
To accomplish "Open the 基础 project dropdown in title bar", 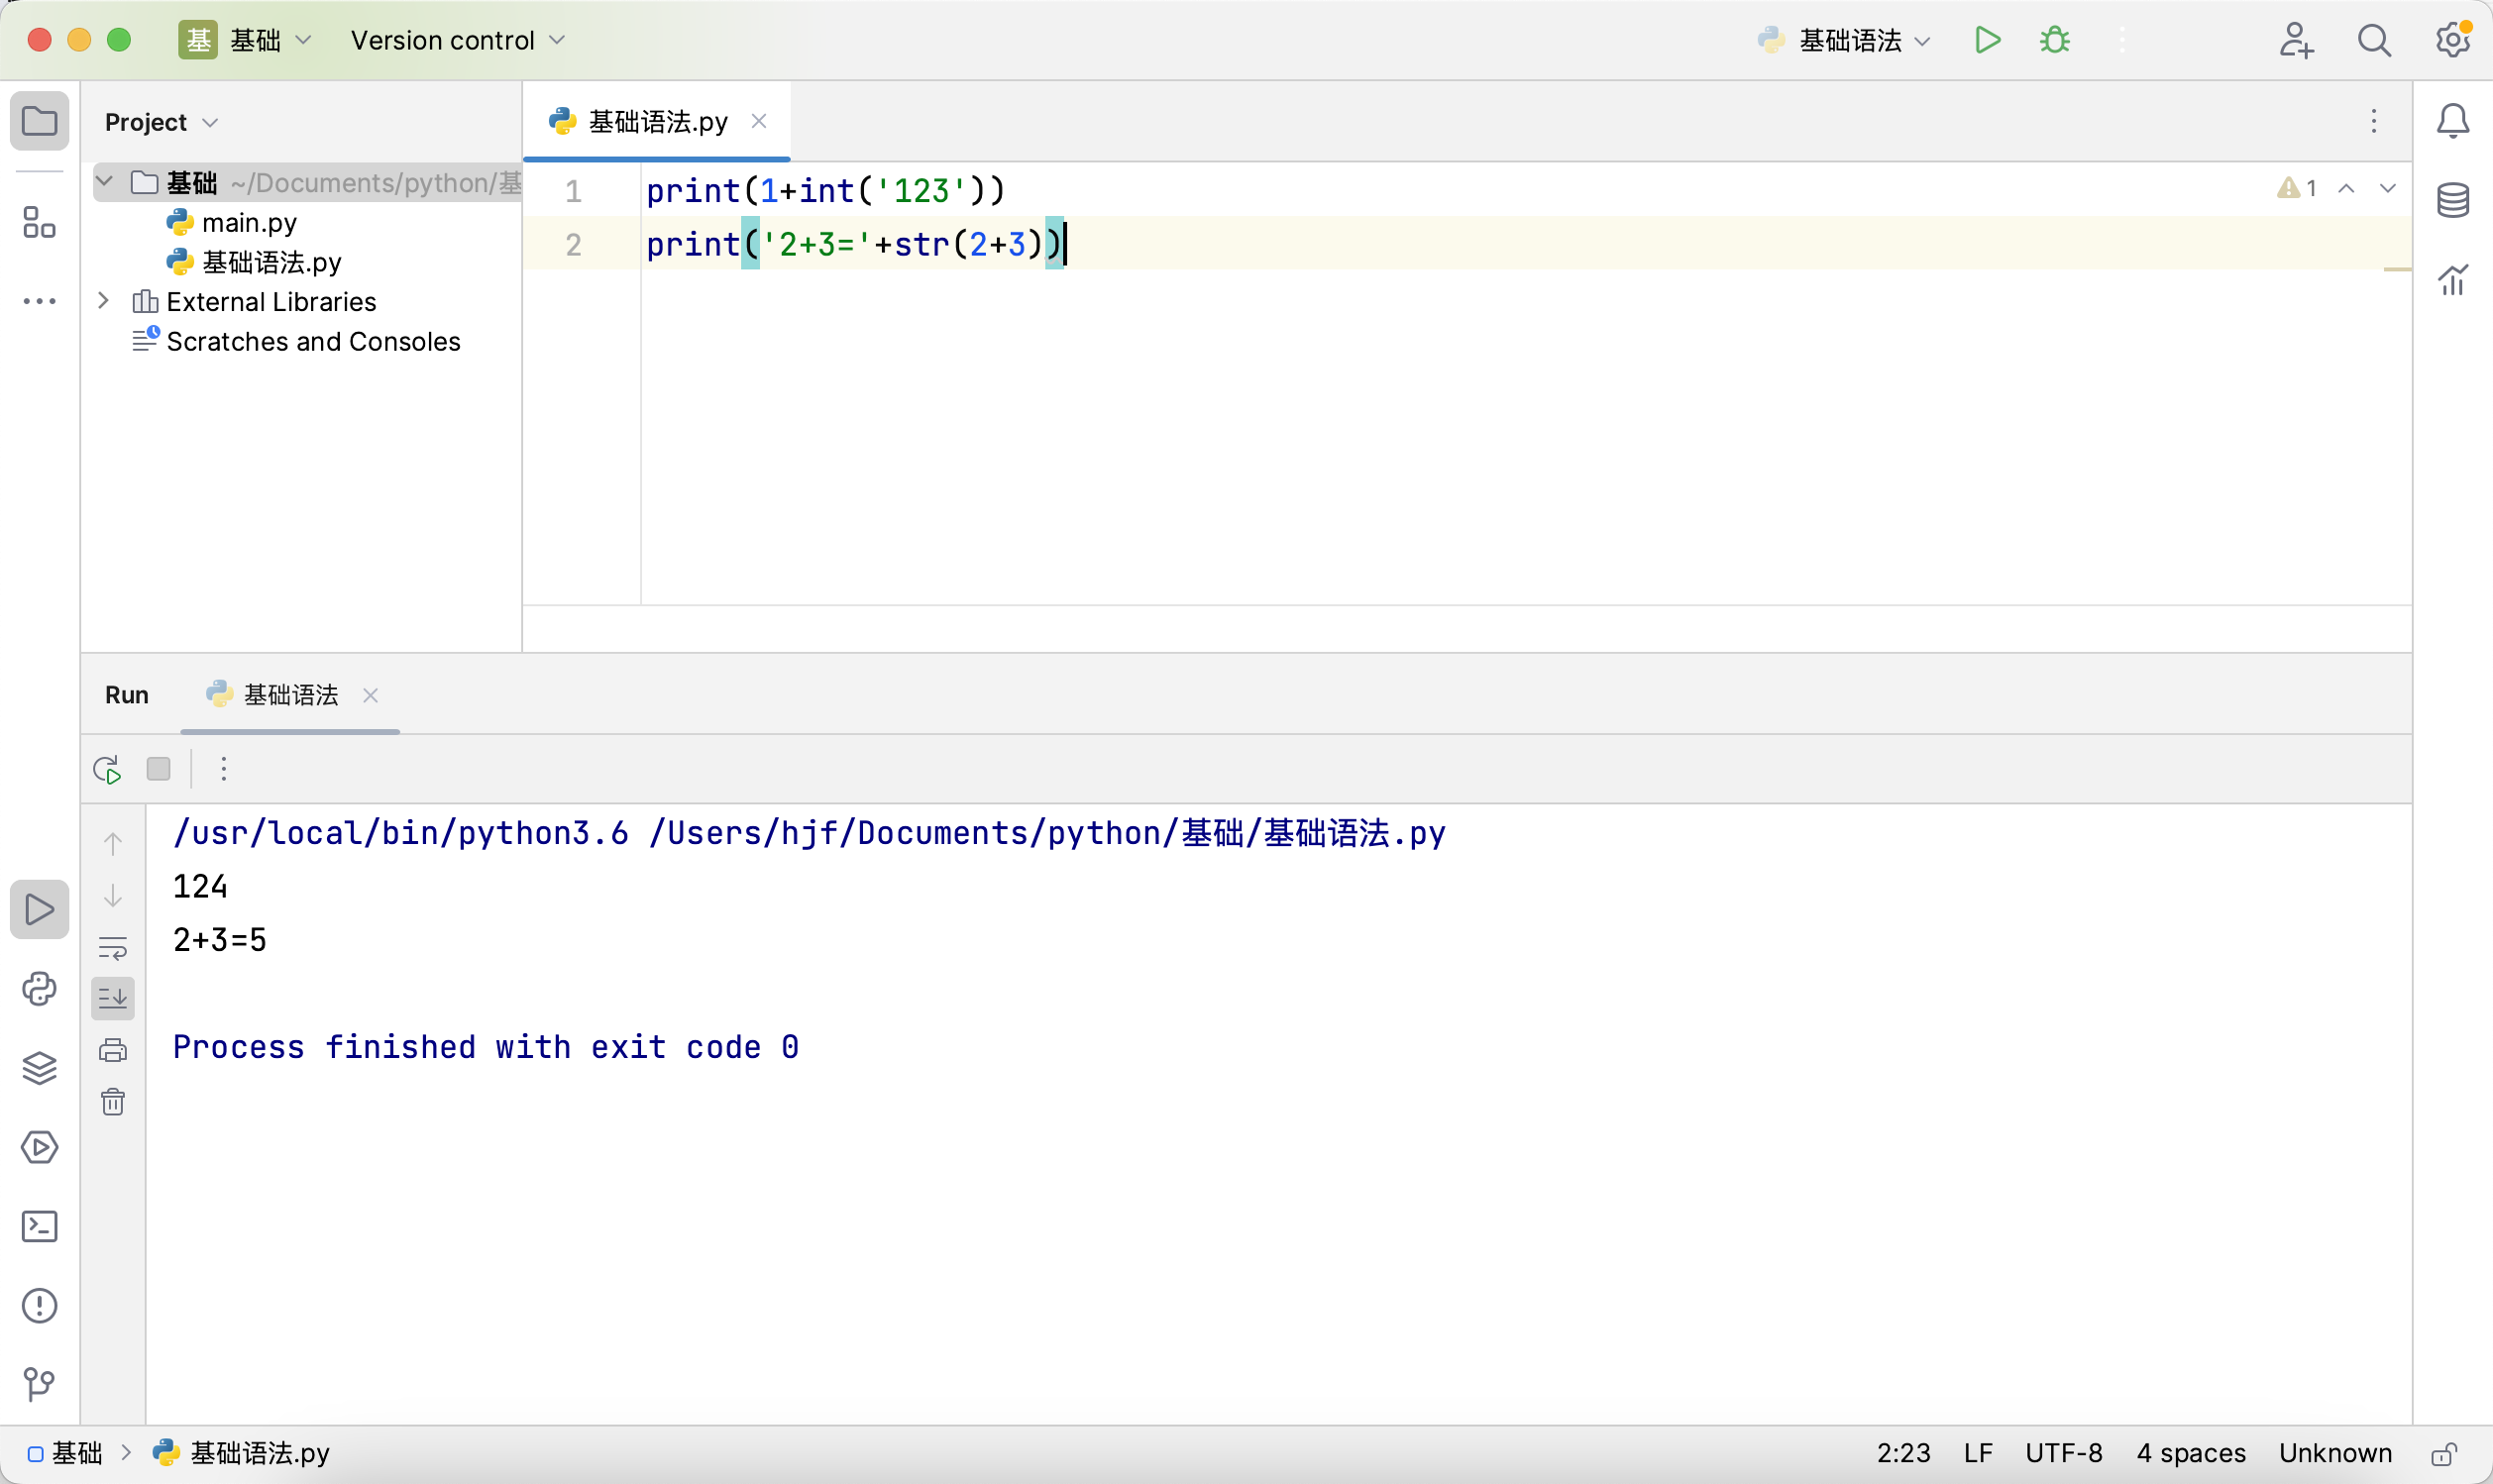I will coord(246,40).
